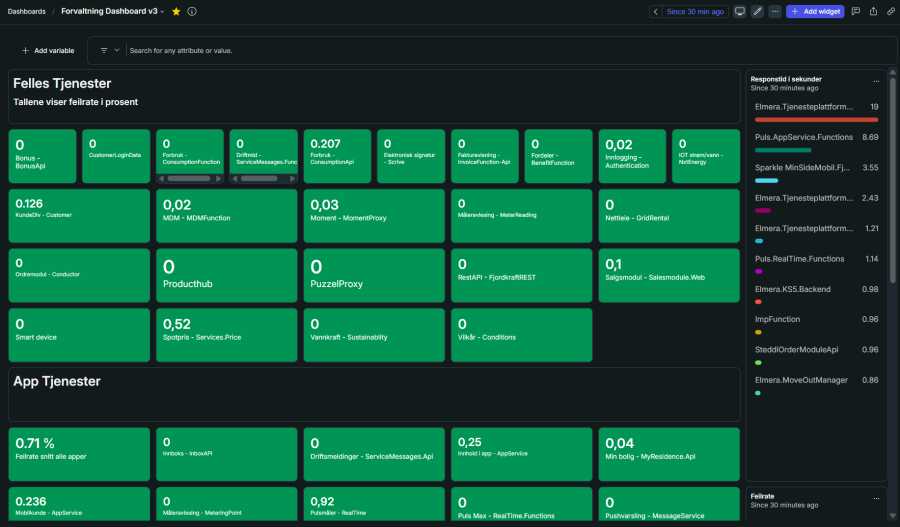Click the Vilkår - Conditions tile
This screenshot has height=527, width=900.
(x=522, y=335)
